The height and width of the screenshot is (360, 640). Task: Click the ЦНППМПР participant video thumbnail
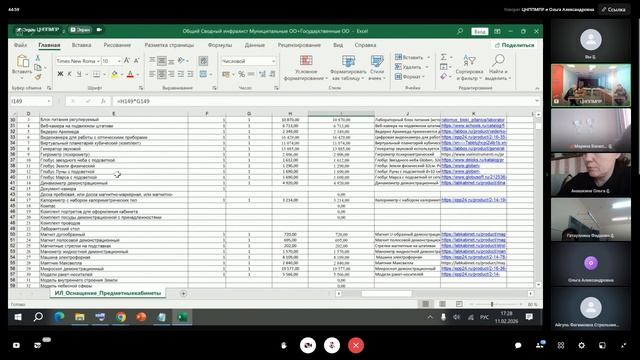click(590, 85)
